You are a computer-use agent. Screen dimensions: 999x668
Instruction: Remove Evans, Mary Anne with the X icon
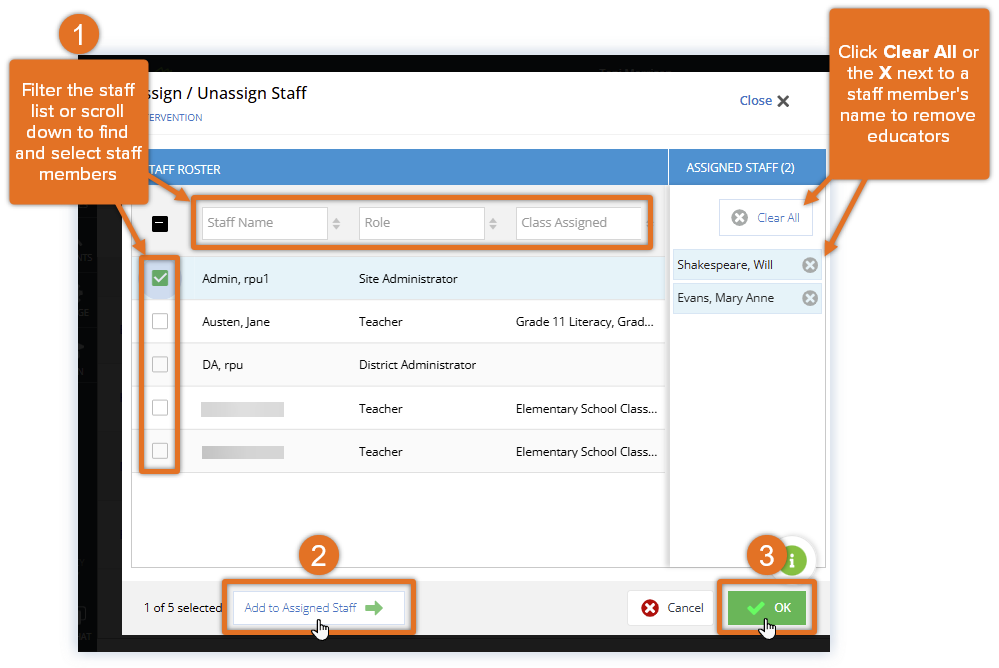coord(809,298)
